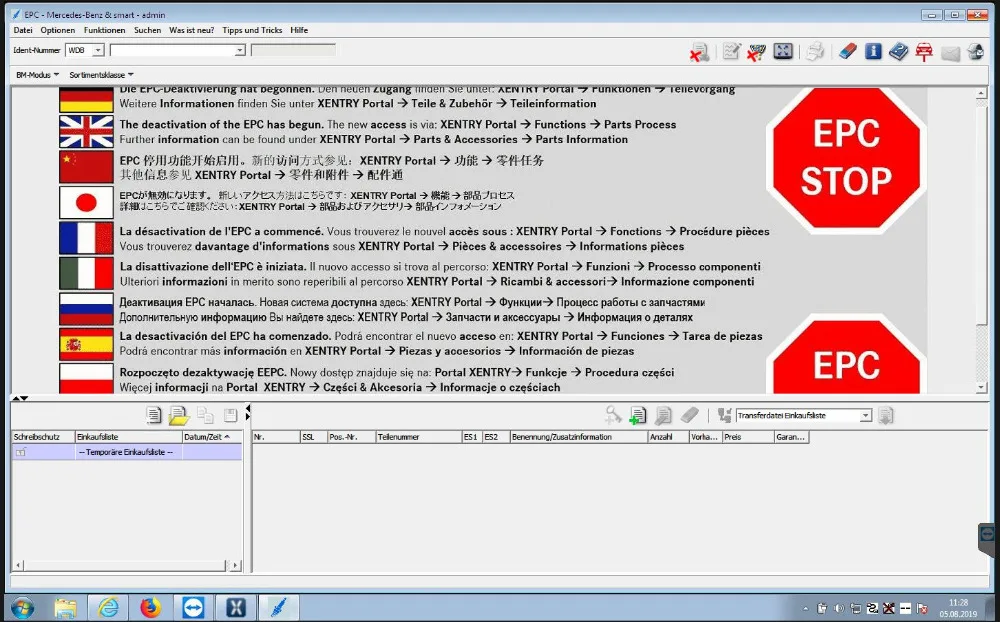This screenshot has height=622, width=1000.
Task: Click the notes edit pencil toolbar icon
Action: [x=732, y=51]
